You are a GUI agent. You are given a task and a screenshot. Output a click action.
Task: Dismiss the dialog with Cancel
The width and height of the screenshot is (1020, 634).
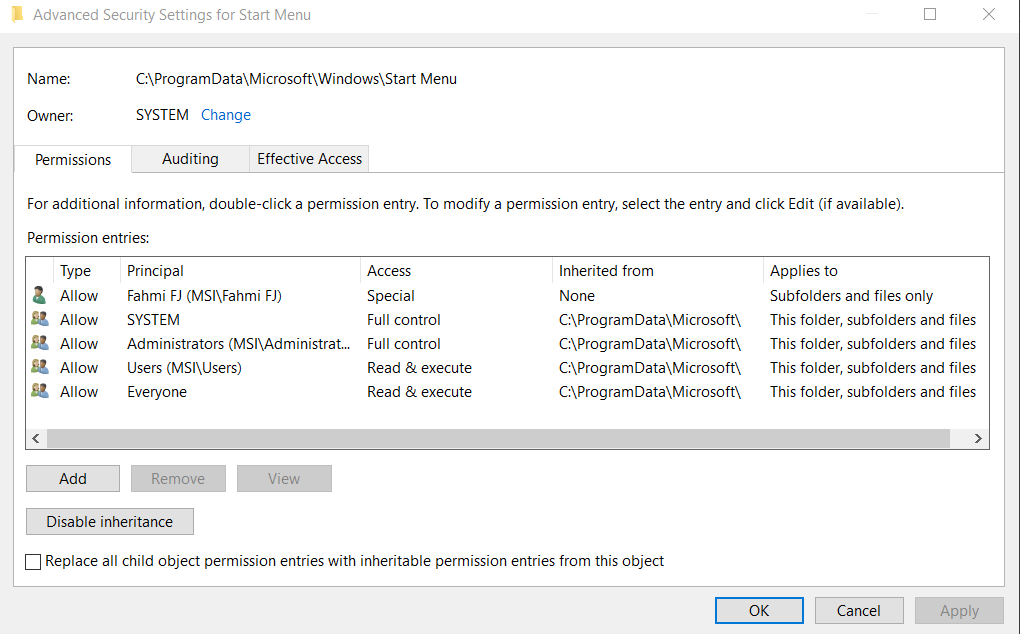pos(859,611)
